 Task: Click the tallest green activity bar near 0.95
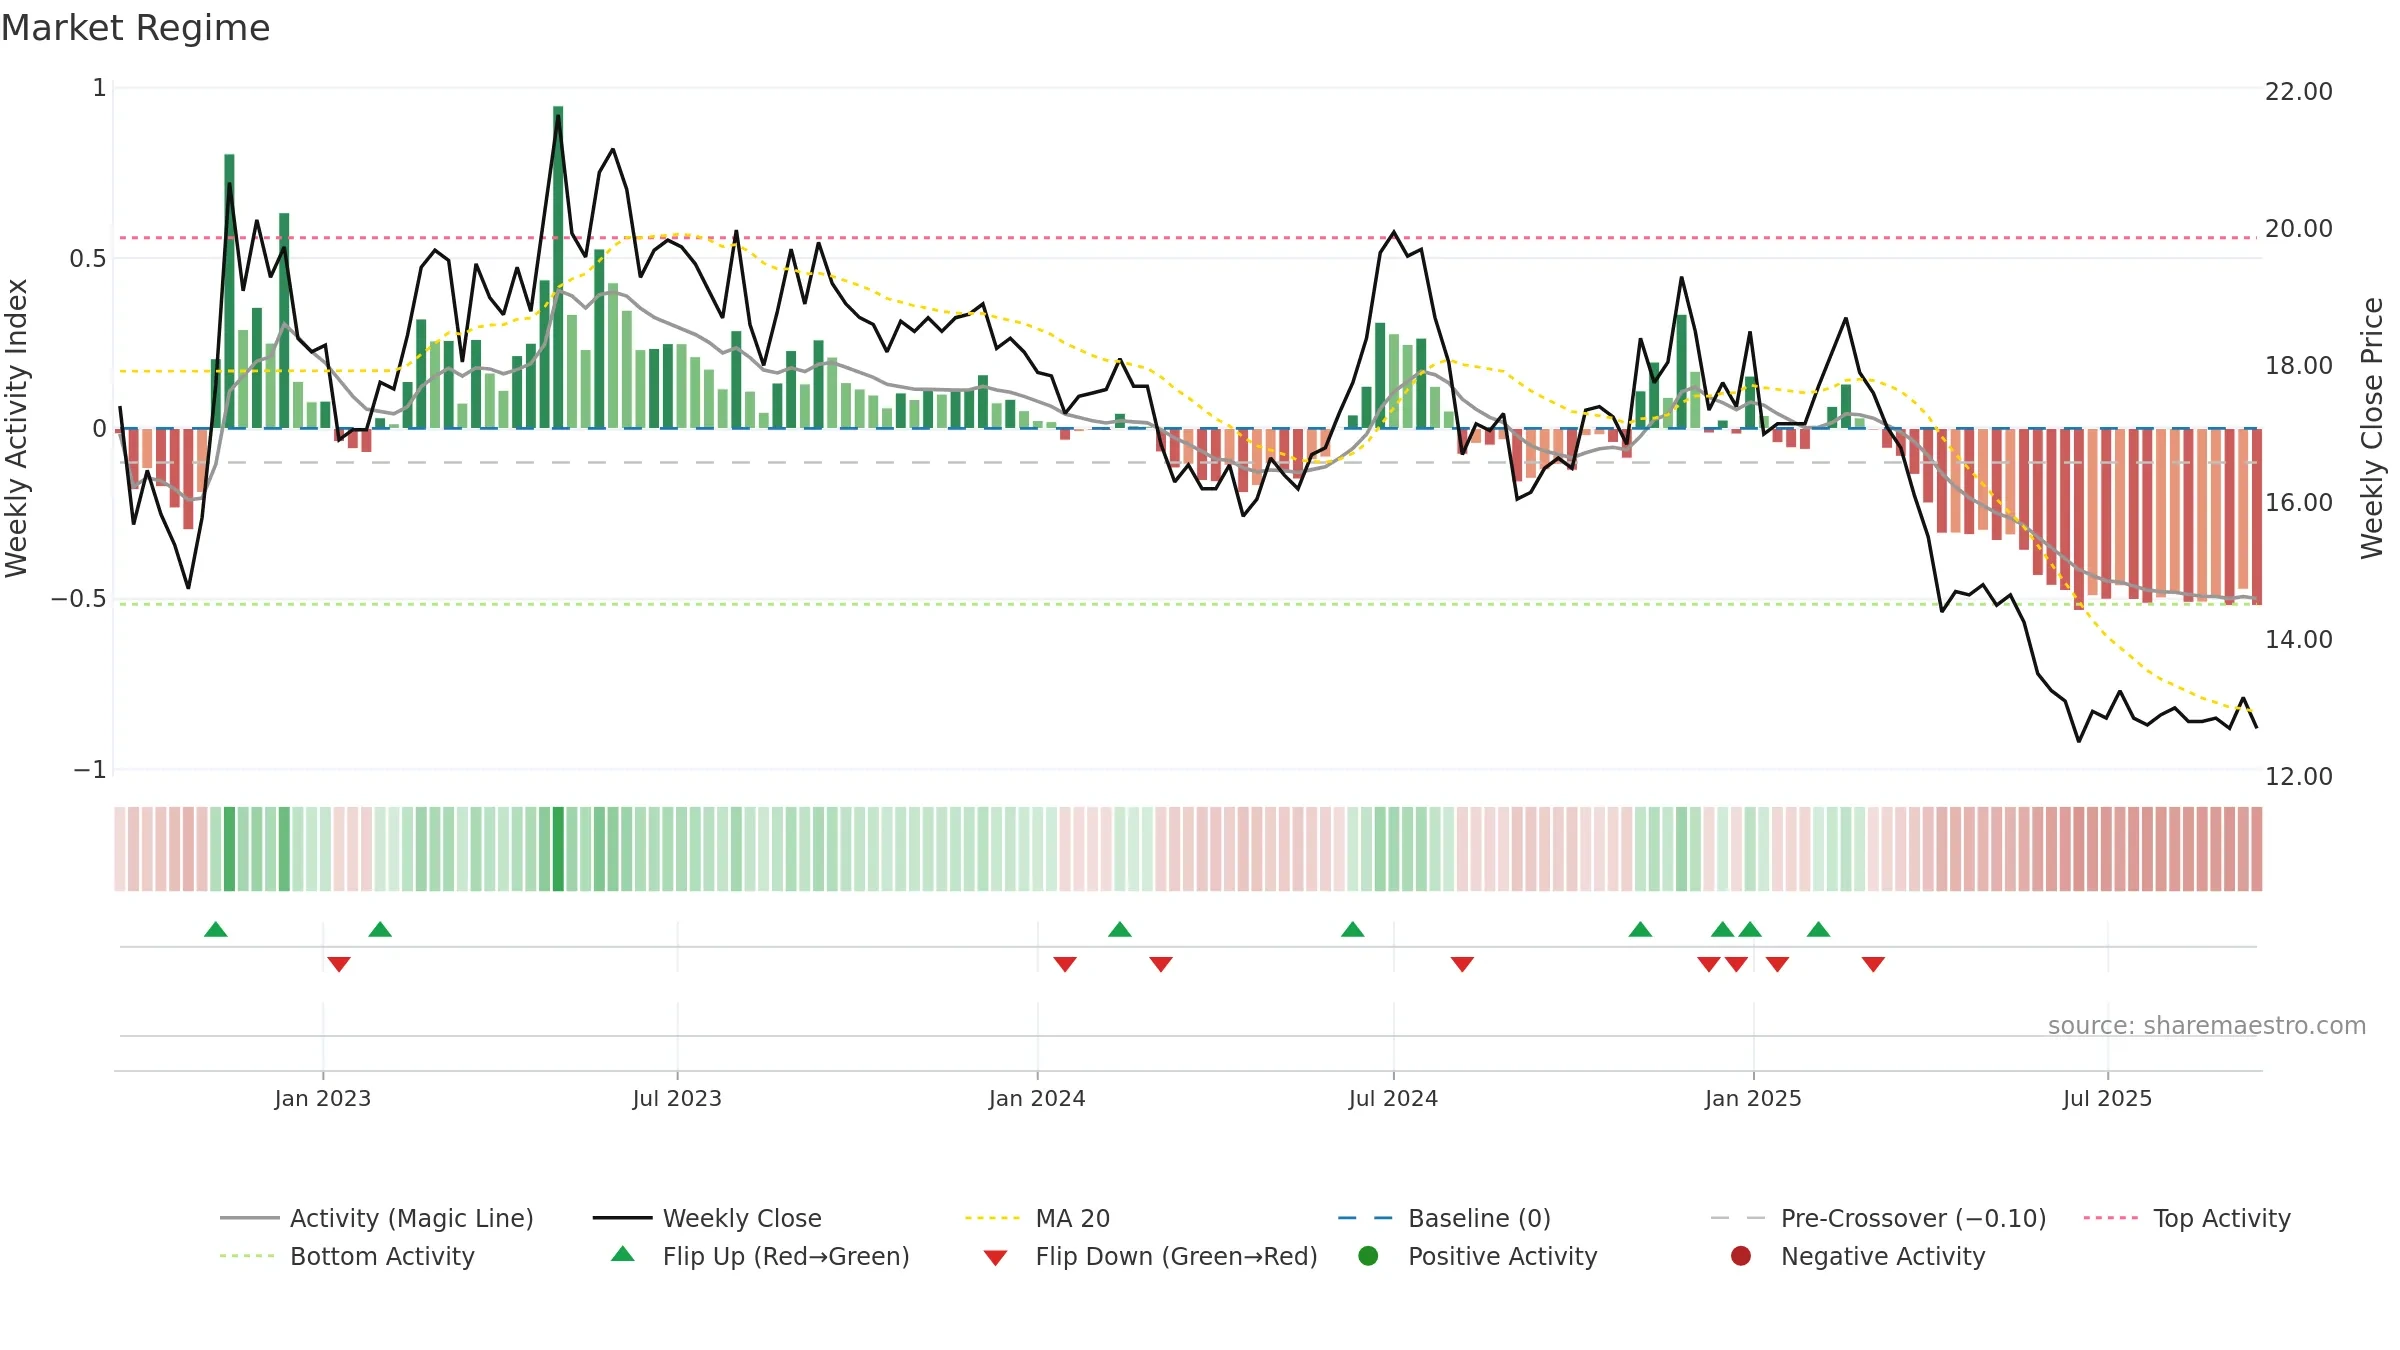click(558, 267)
